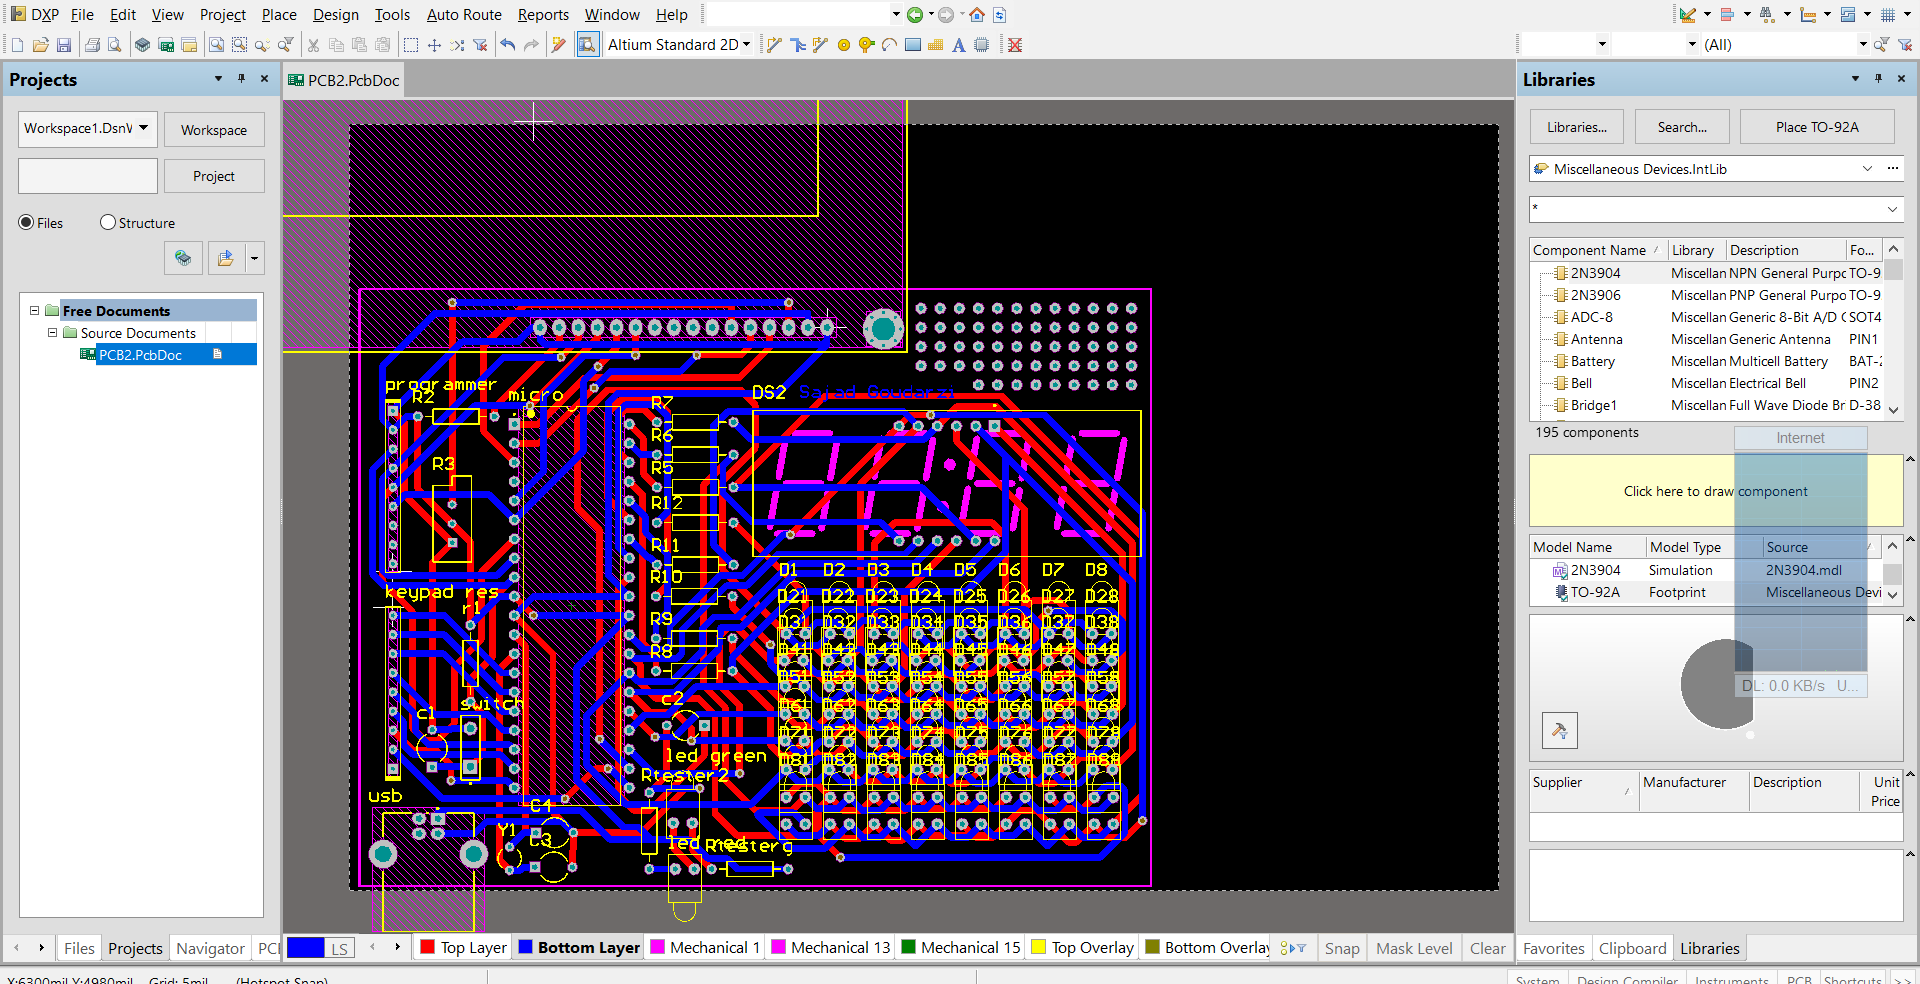This screenshot has height=984, width=1920.
Task: Open the Libraries panel options arrow
Action: tap(1855, 79)
